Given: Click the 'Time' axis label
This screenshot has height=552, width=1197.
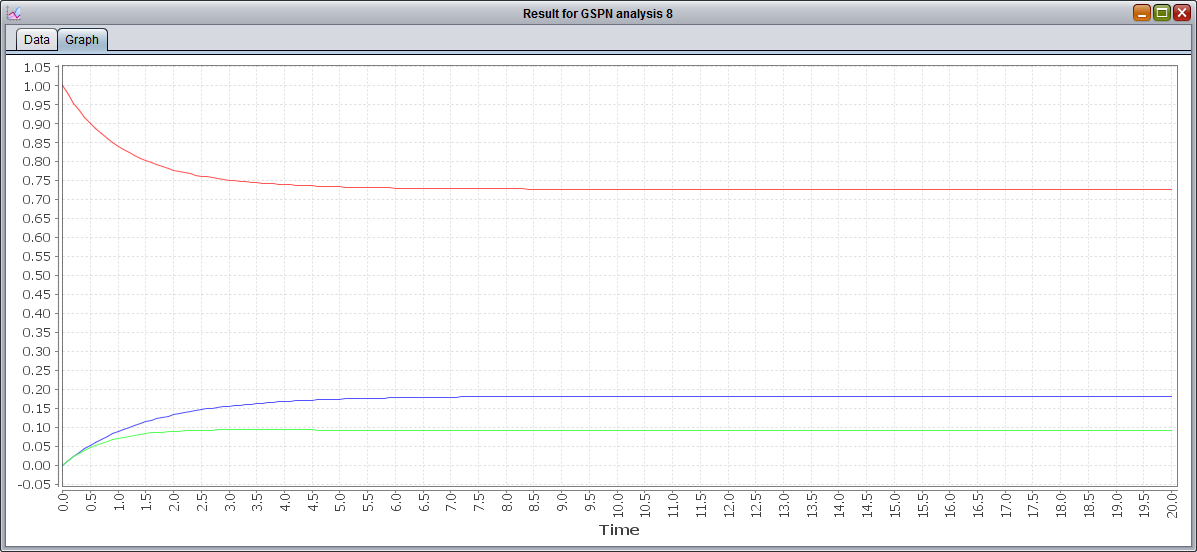Looking at the screenshot, I should pos(619,530).
